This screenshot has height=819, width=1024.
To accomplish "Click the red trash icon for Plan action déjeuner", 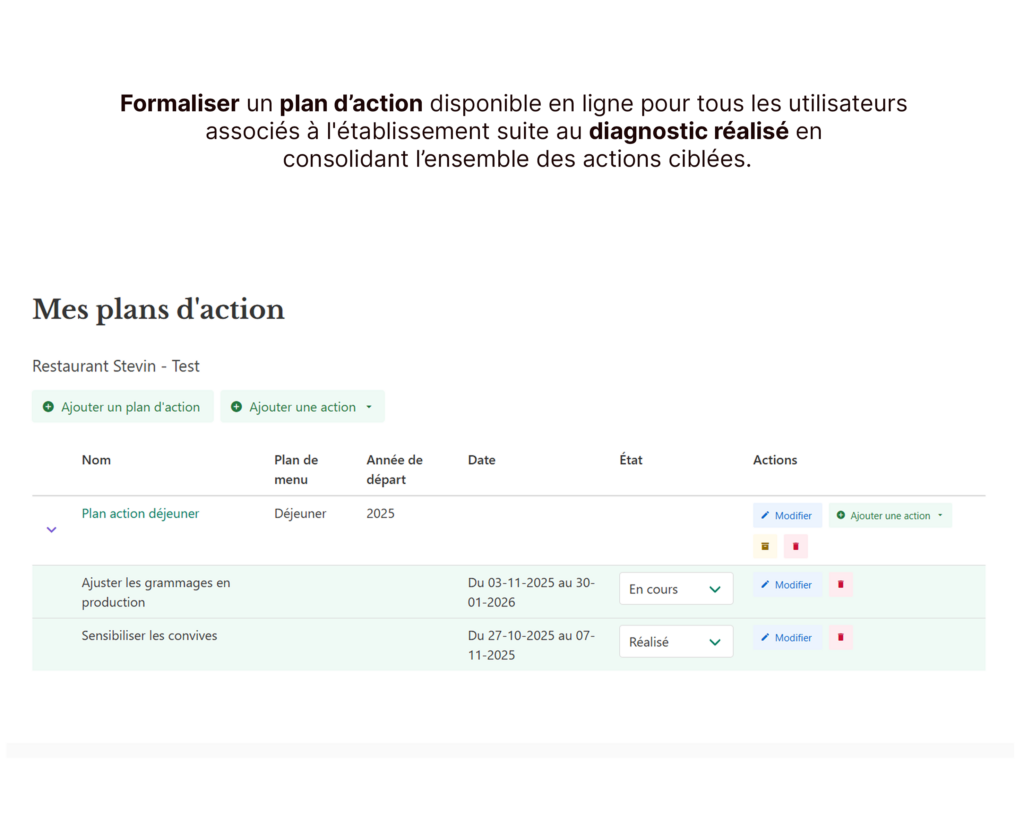I will click(x=795, y=546).
